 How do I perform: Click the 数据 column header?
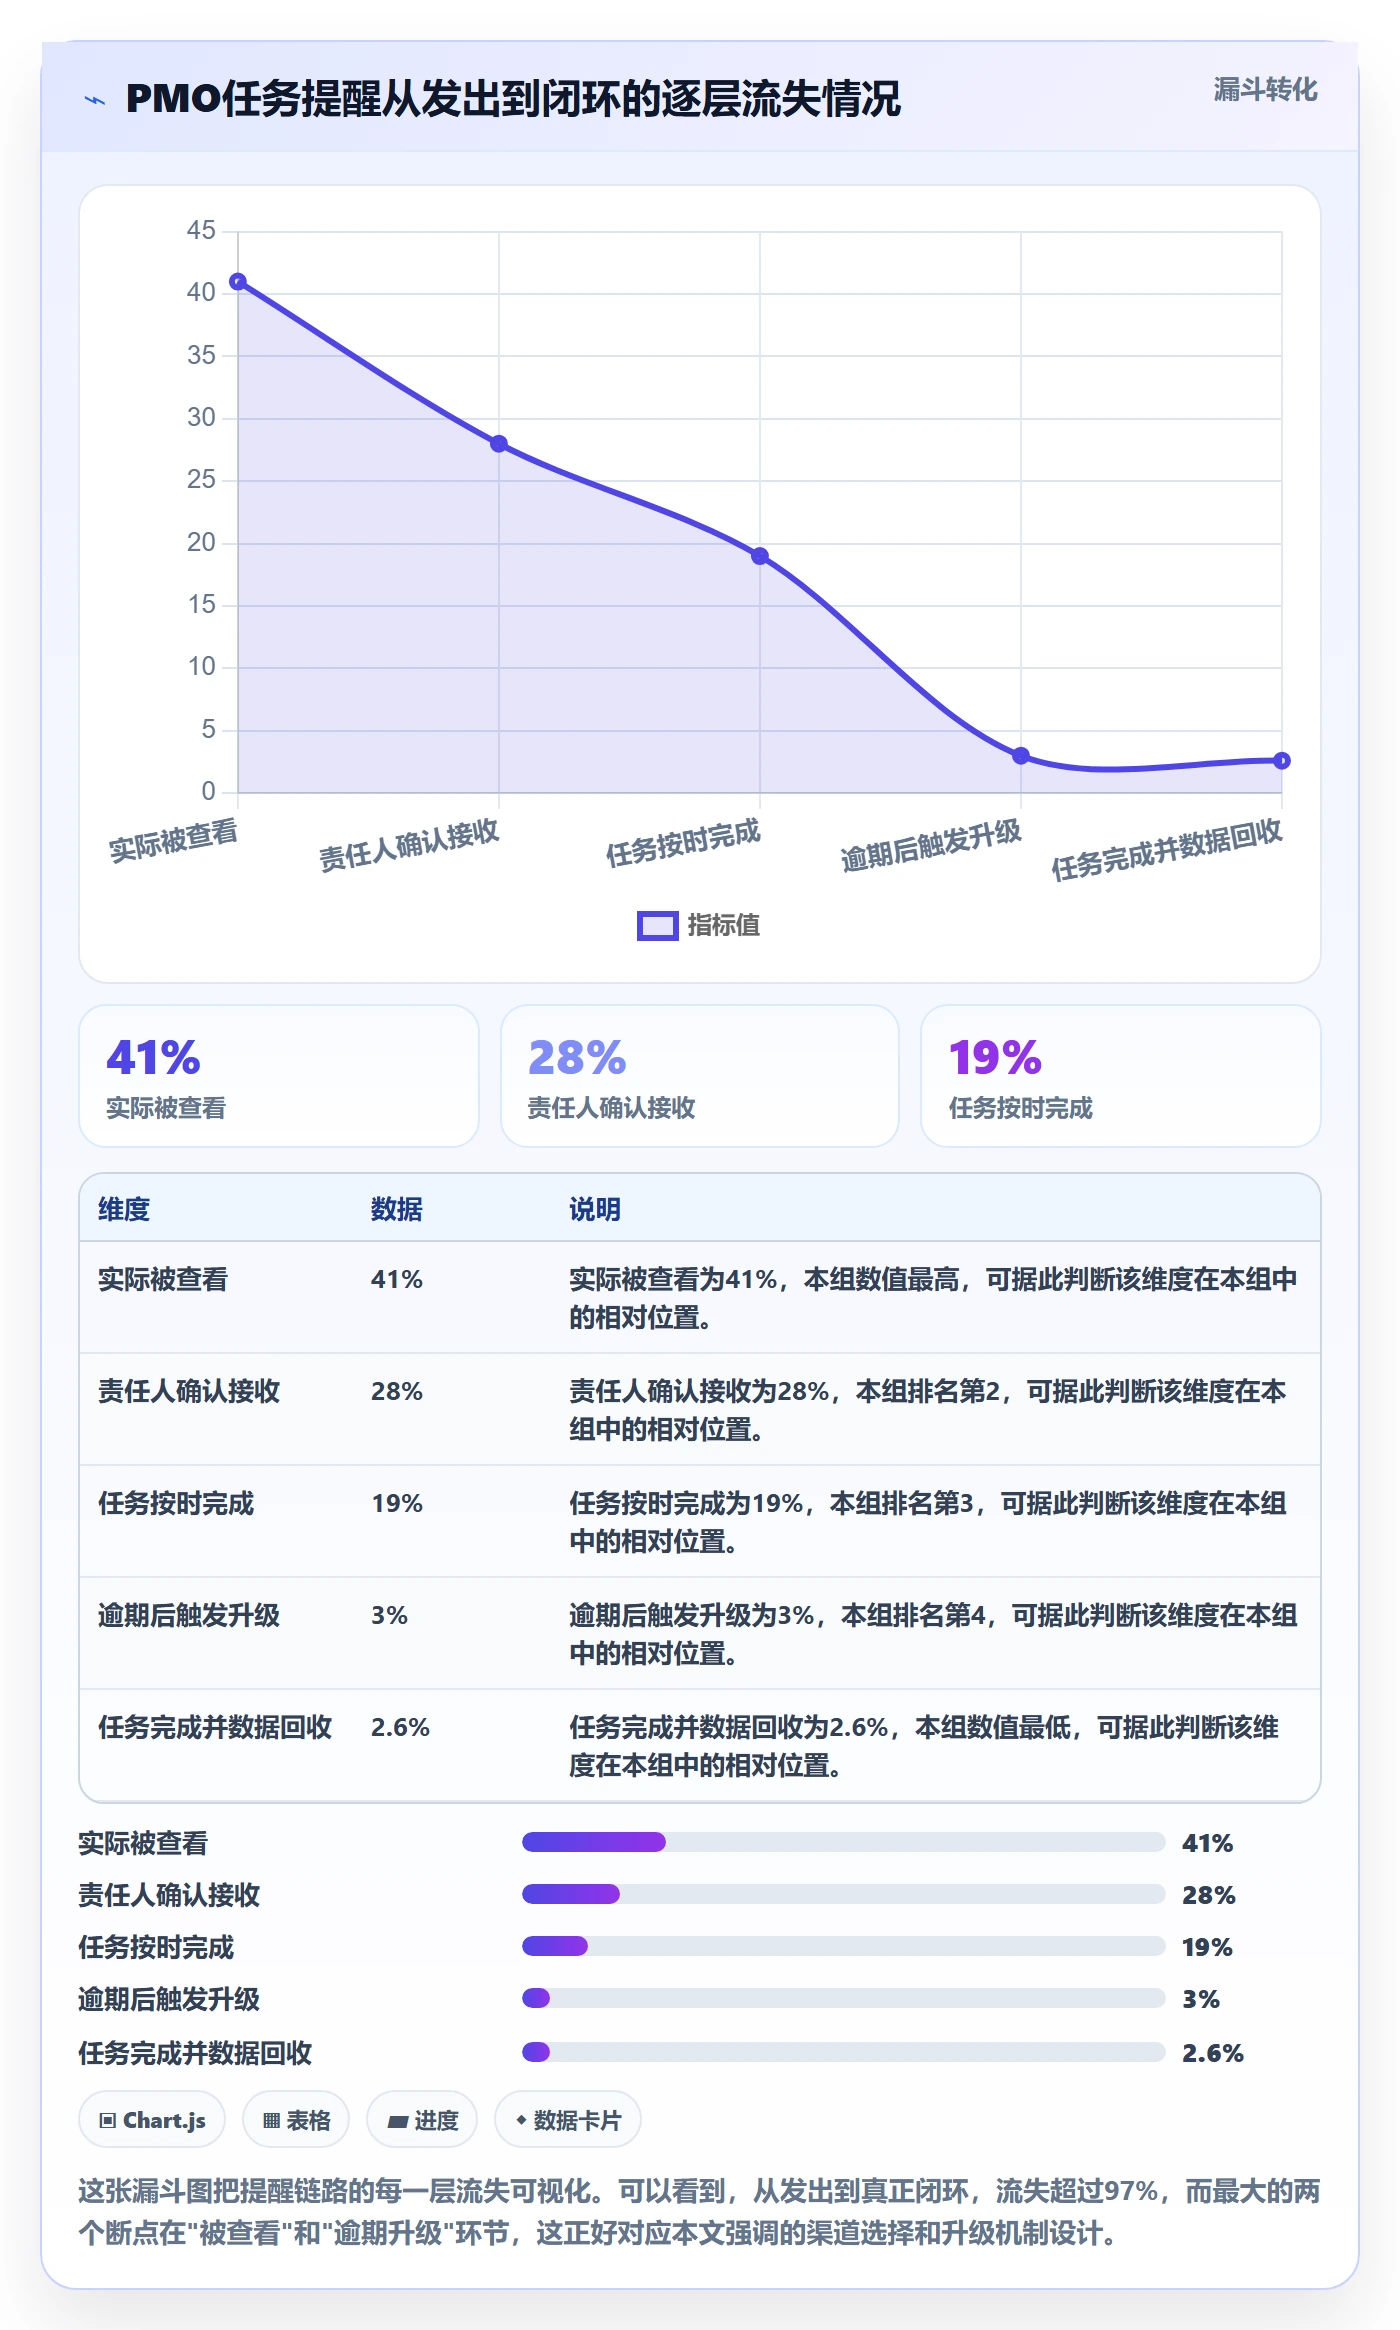(397, 1209)
